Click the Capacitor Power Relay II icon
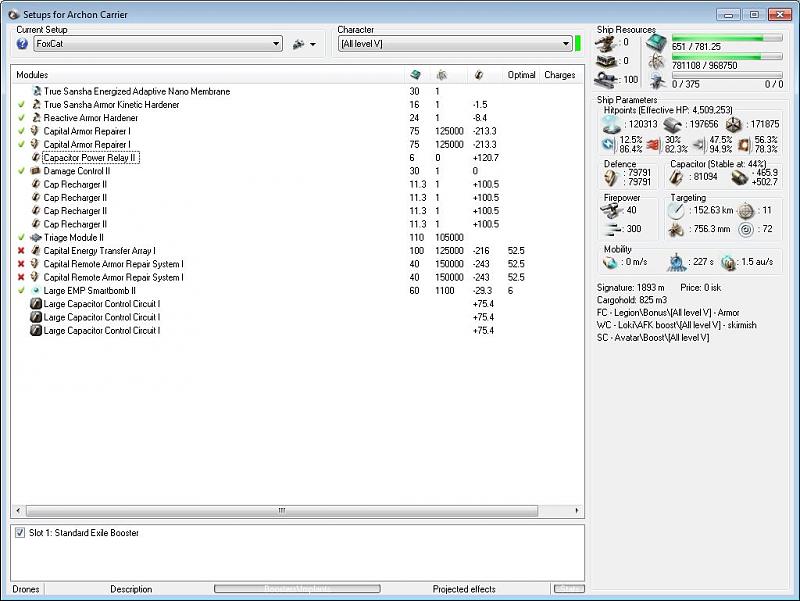Image resolution: width=800 pixels, height=601 pixels. click(x=36, y=158)
